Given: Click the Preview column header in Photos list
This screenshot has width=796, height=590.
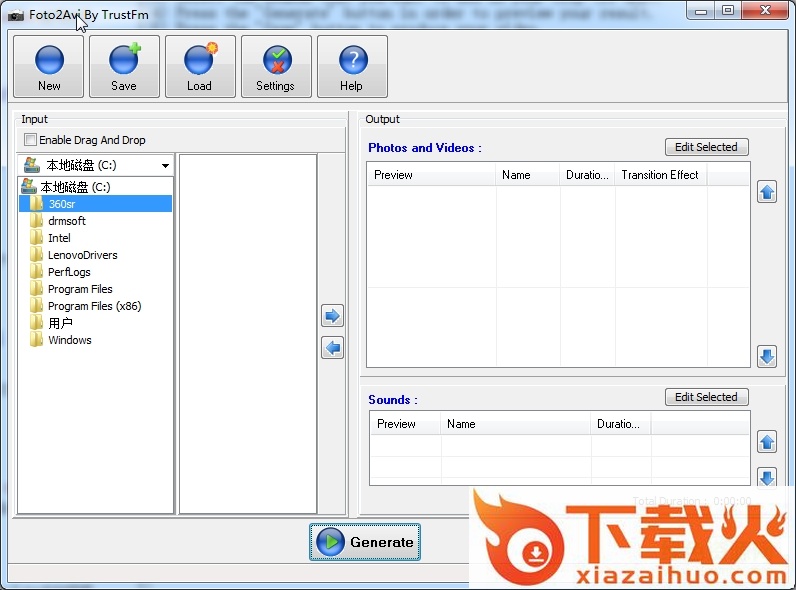Looking at the screenshot, I should coord(432,175).
